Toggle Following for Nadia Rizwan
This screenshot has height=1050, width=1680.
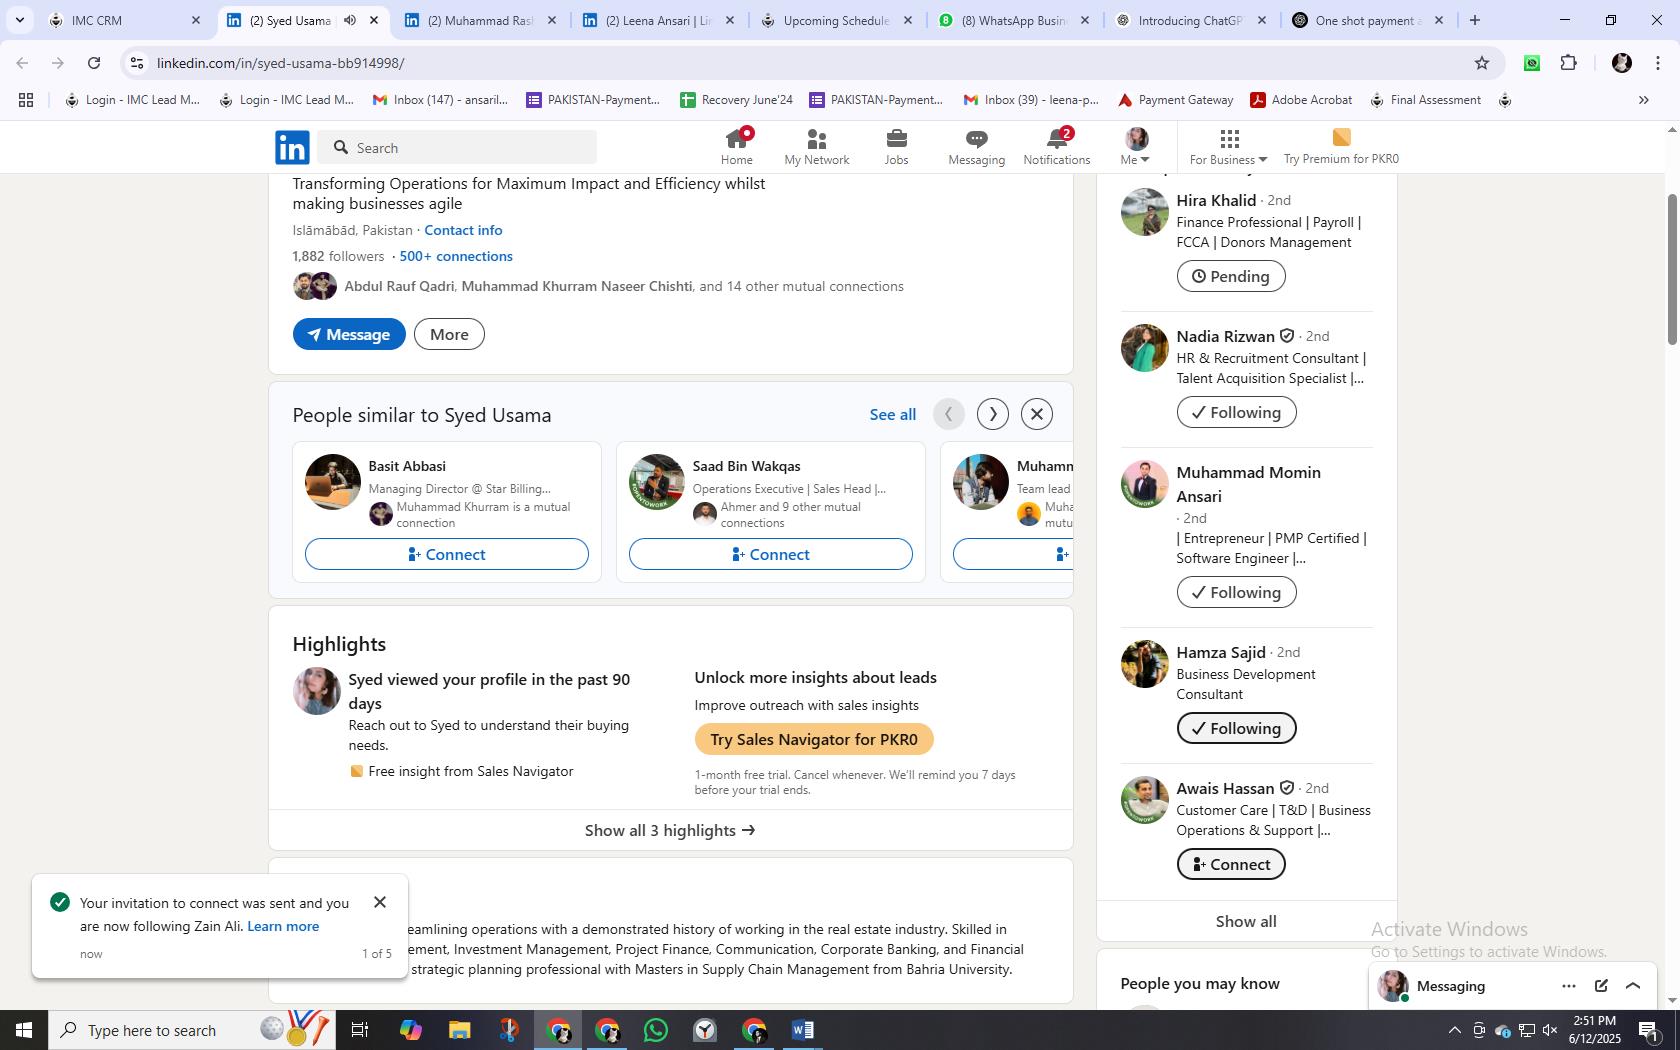pos(1236,412)
